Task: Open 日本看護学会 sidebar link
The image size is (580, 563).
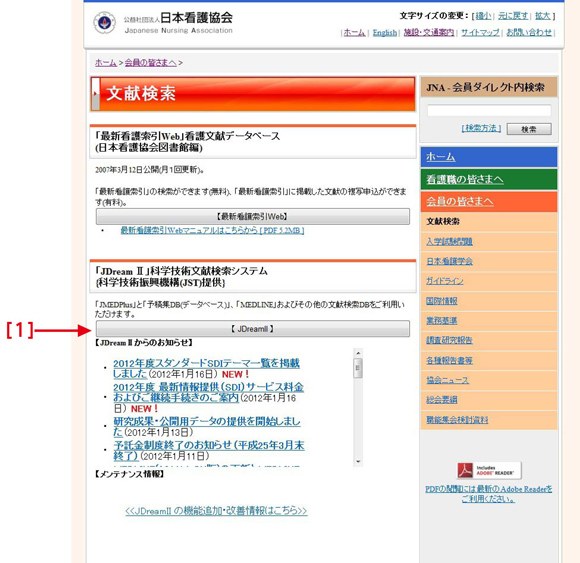Action: pyautogui.click(x=449, y=261)
